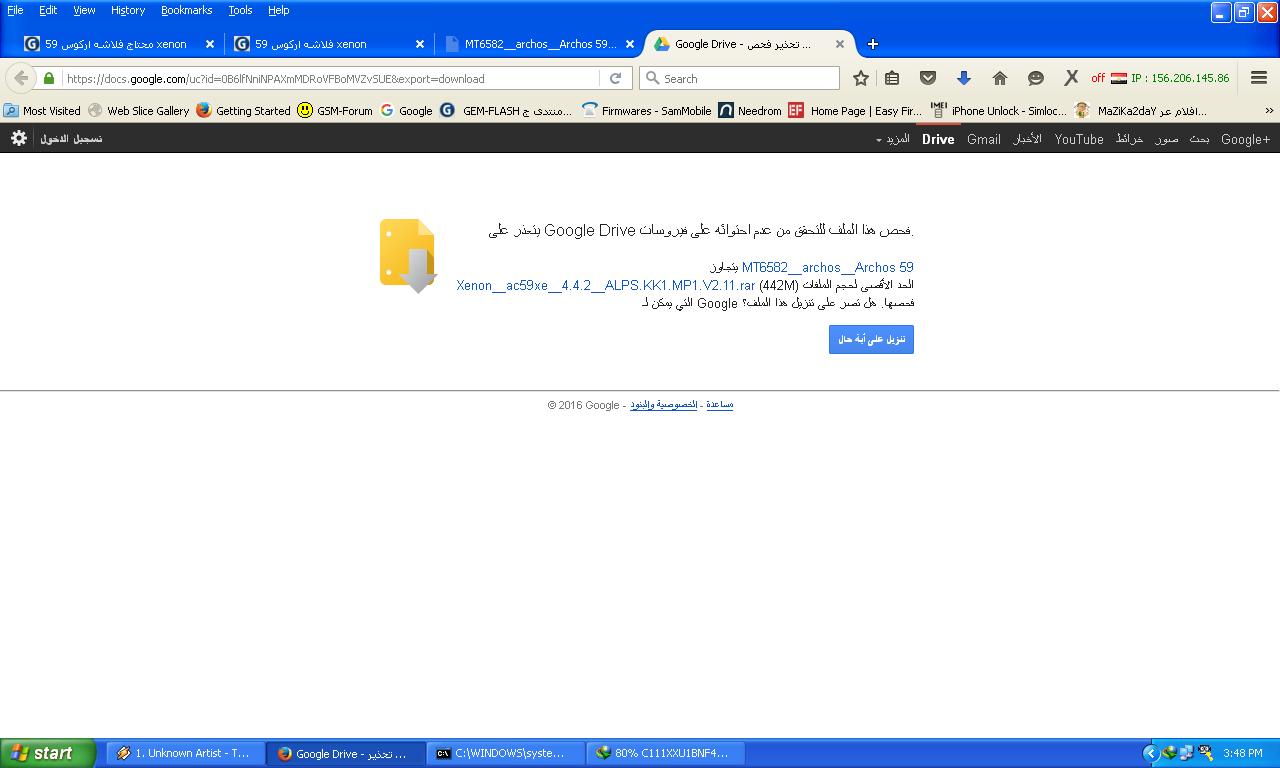
Task: Reload the page with the refresh icon
Action: pyautogui.click(x=615, y=78)
